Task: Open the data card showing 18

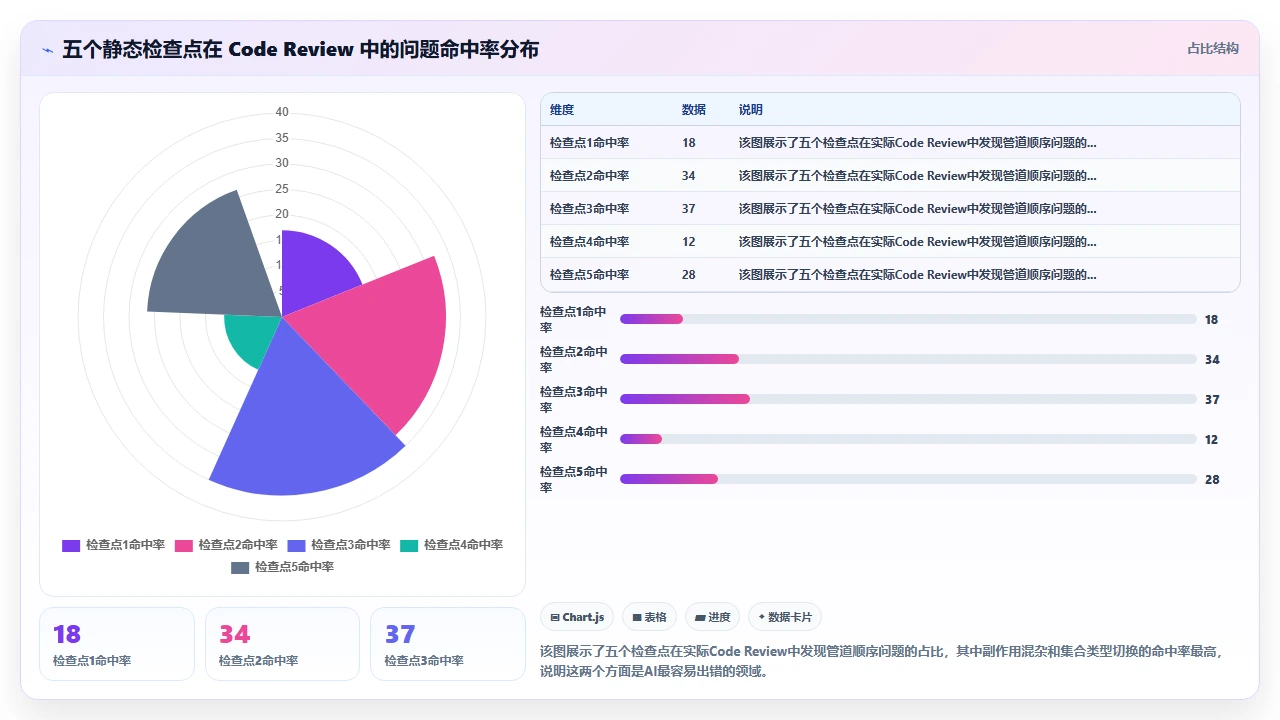Action: coord(117,644)
